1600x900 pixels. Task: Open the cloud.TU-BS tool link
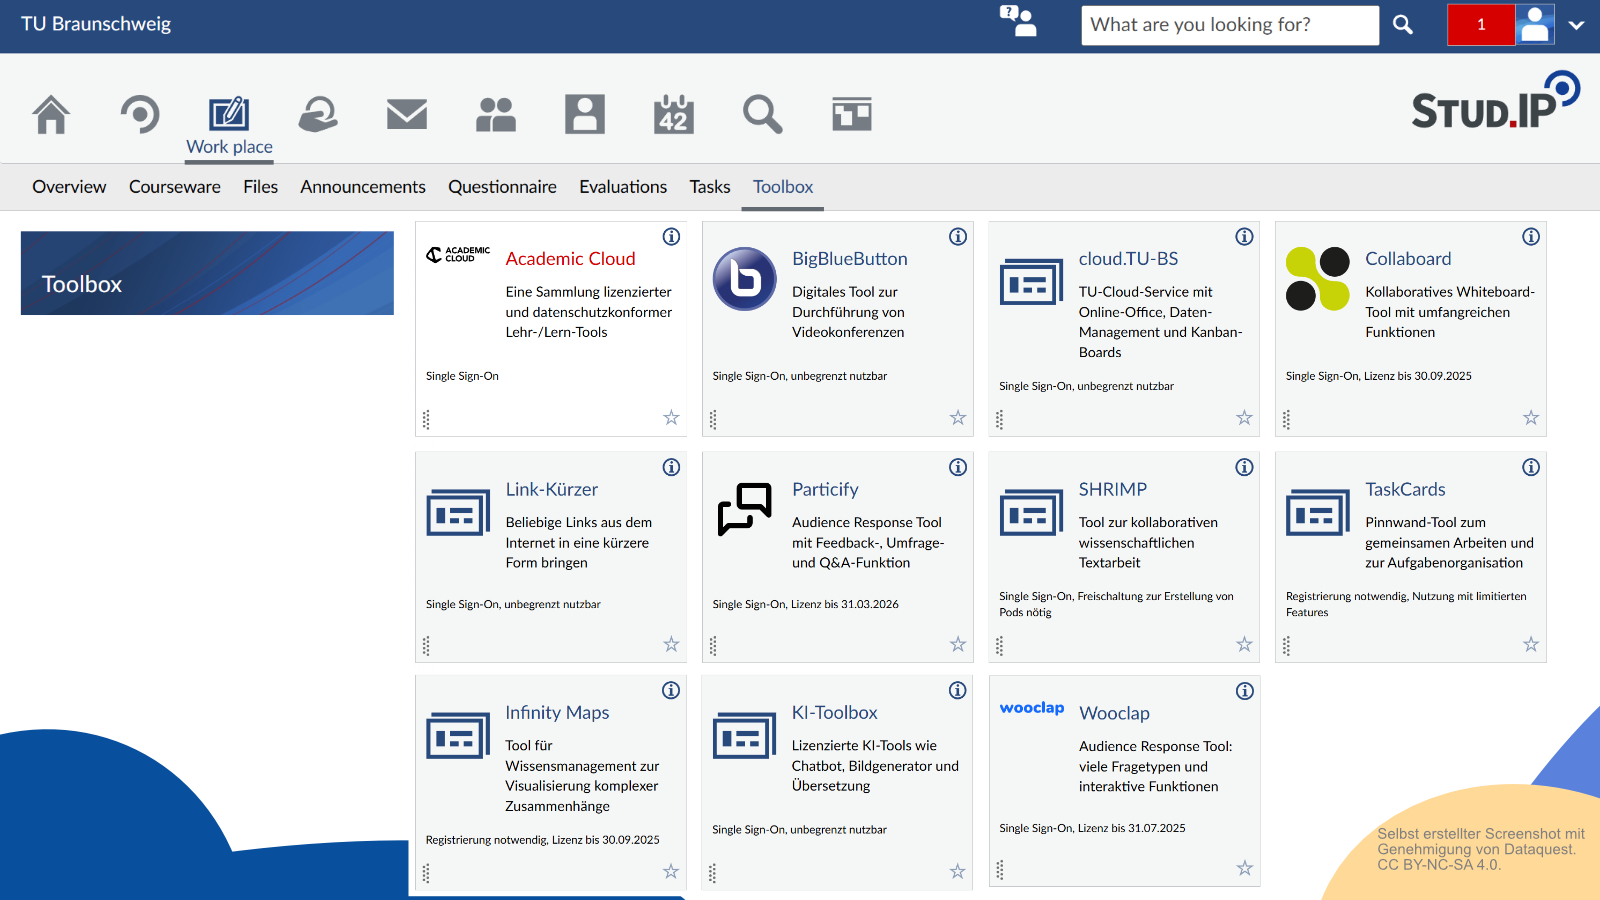pyautogui.click(x=1128, y=259)
